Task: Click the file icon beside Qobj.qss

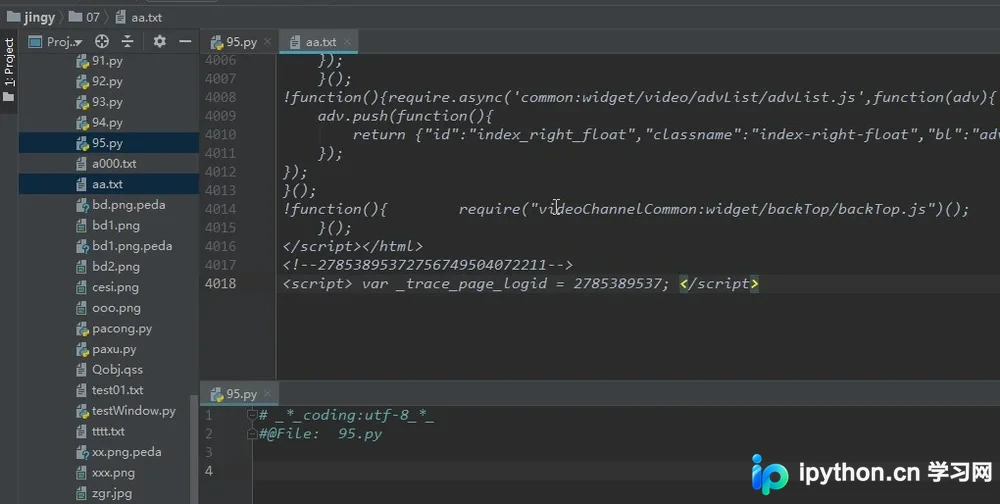Action: point(82,369)
